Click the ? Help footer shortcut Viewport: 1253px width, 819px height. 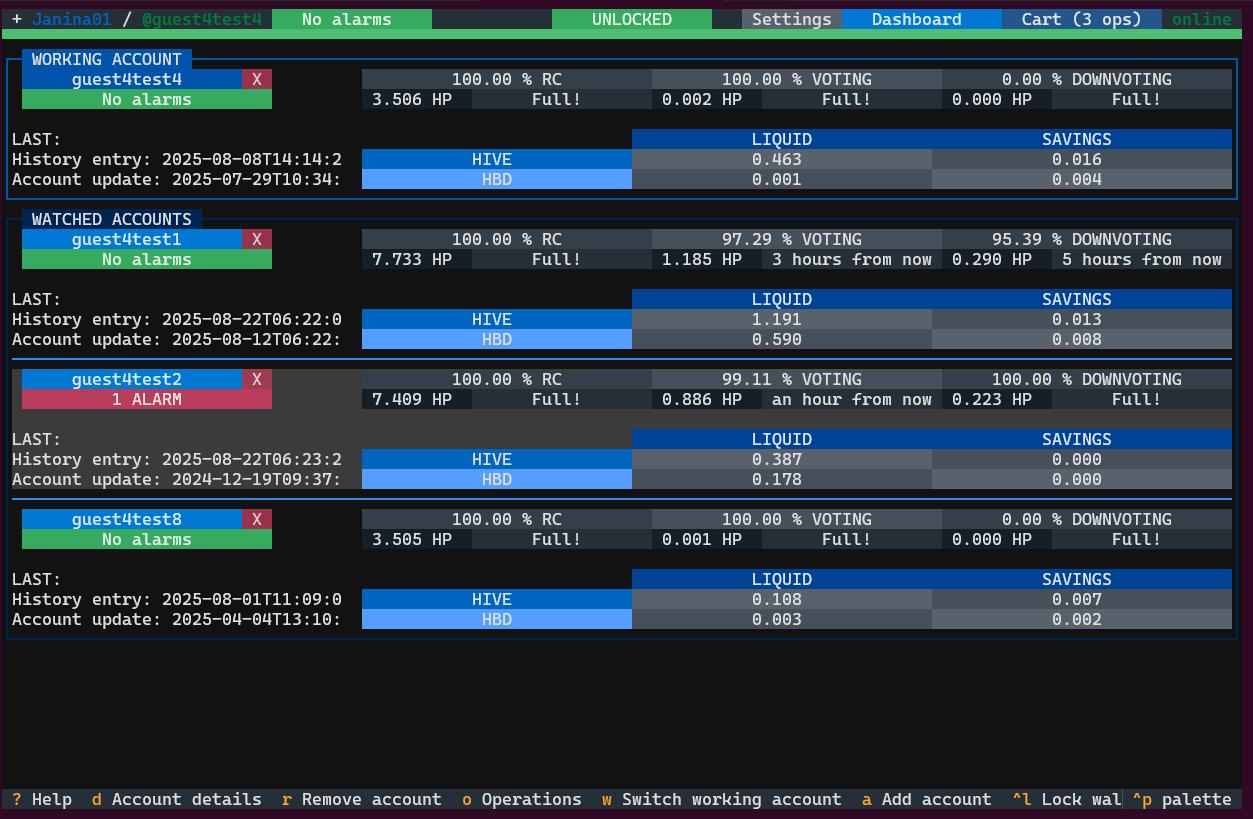[42, 799]
